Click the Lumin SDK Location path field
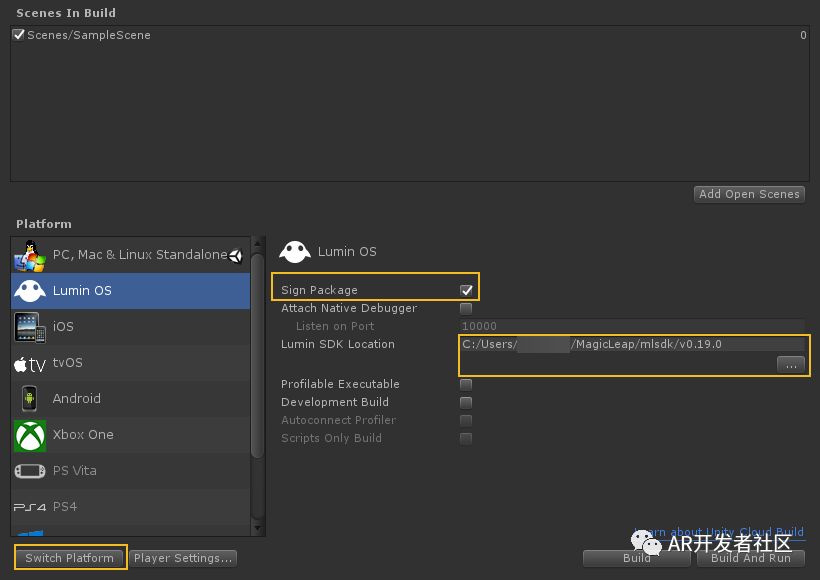This screenshot has height=580, width=820. coord(633,344)
